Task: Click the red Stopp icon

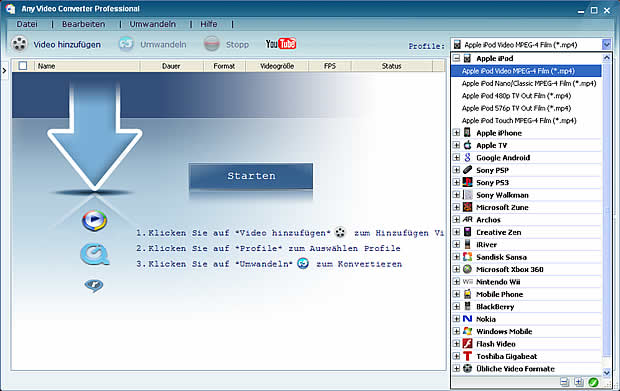Action: pyautogui.click(x=212, y=44)
